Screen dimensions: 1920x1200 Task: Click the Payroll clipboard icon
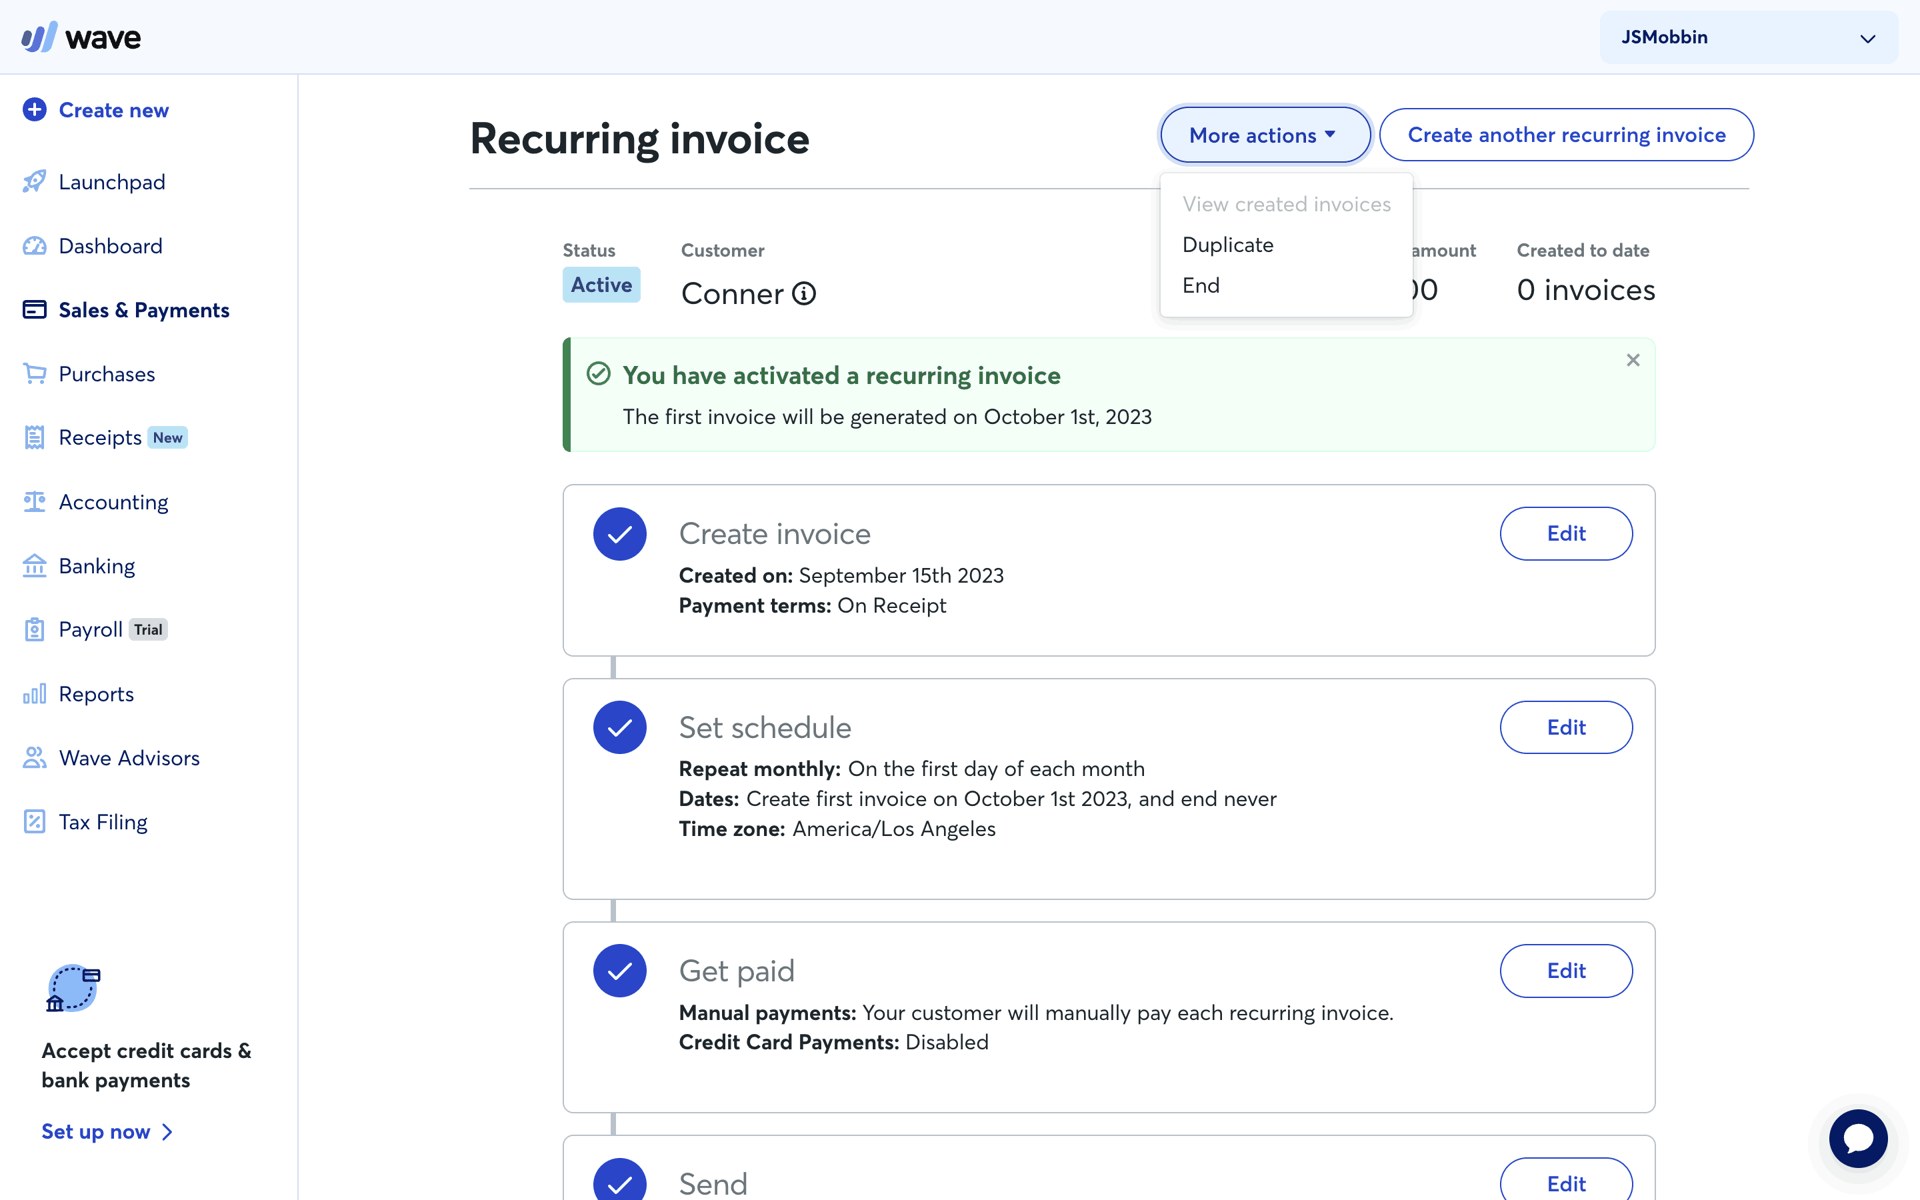[34, 630]
